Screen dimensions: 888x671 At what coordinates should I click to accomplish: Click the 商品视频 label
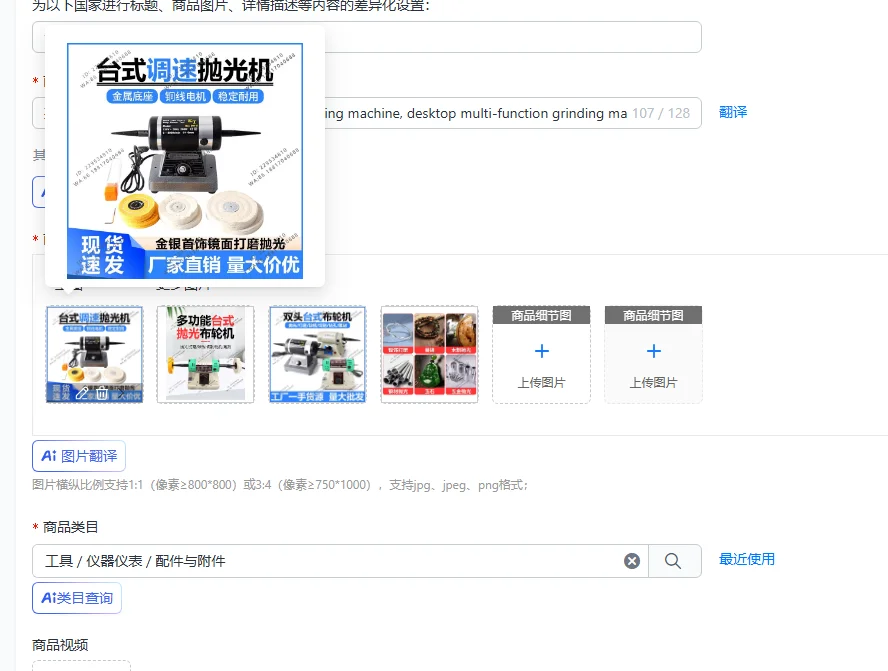(60, 645)
